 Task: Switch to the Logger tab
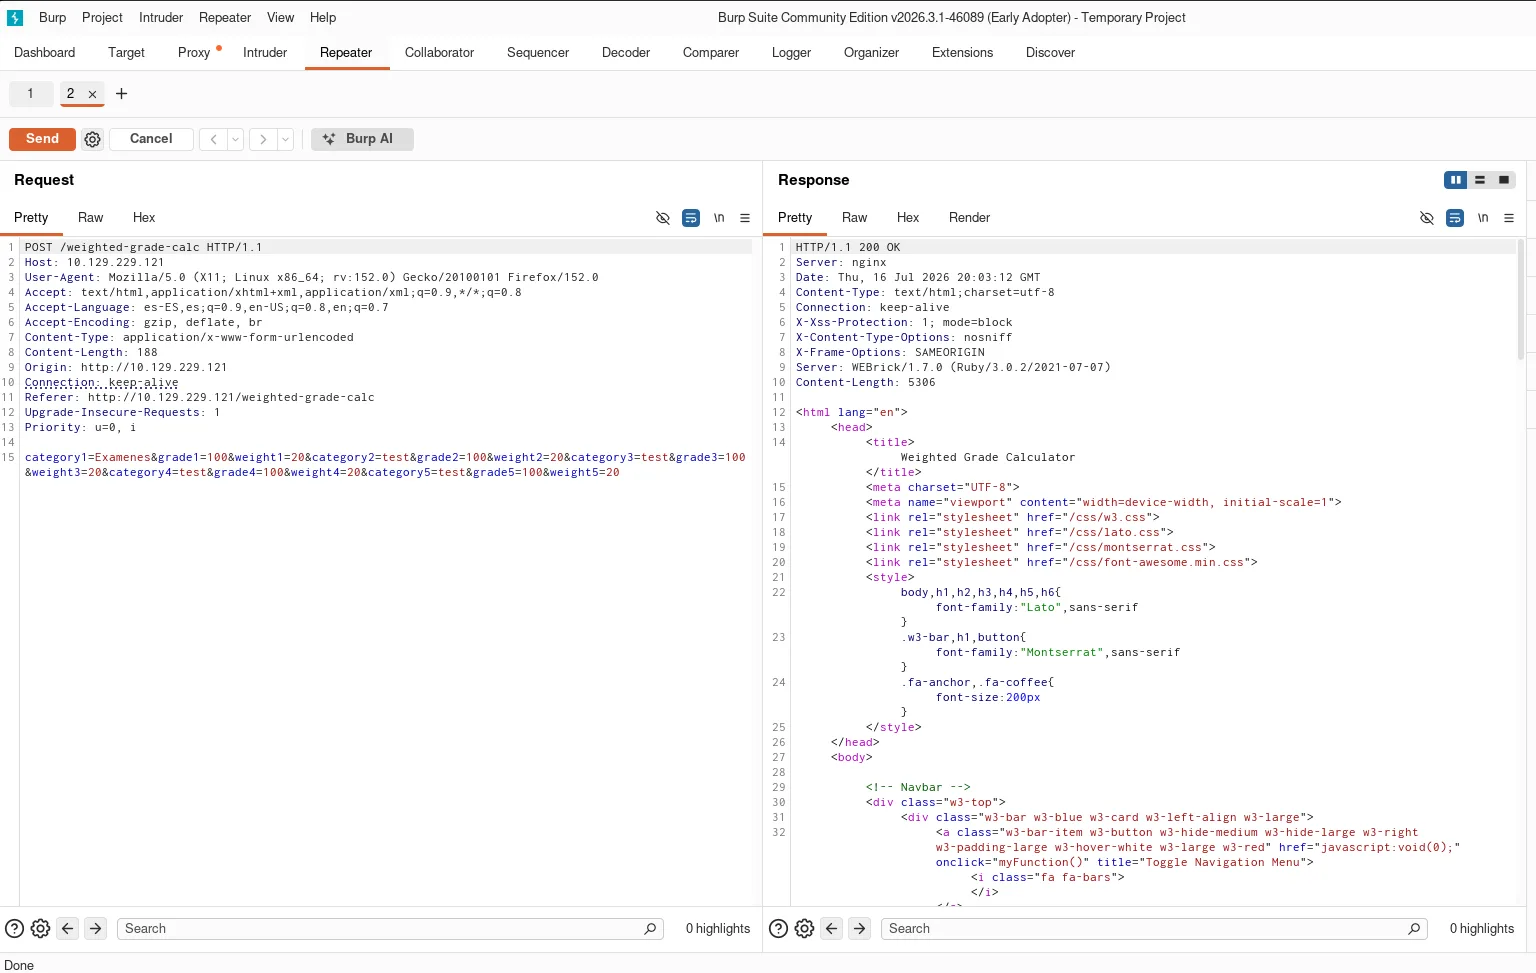[791, 53]
